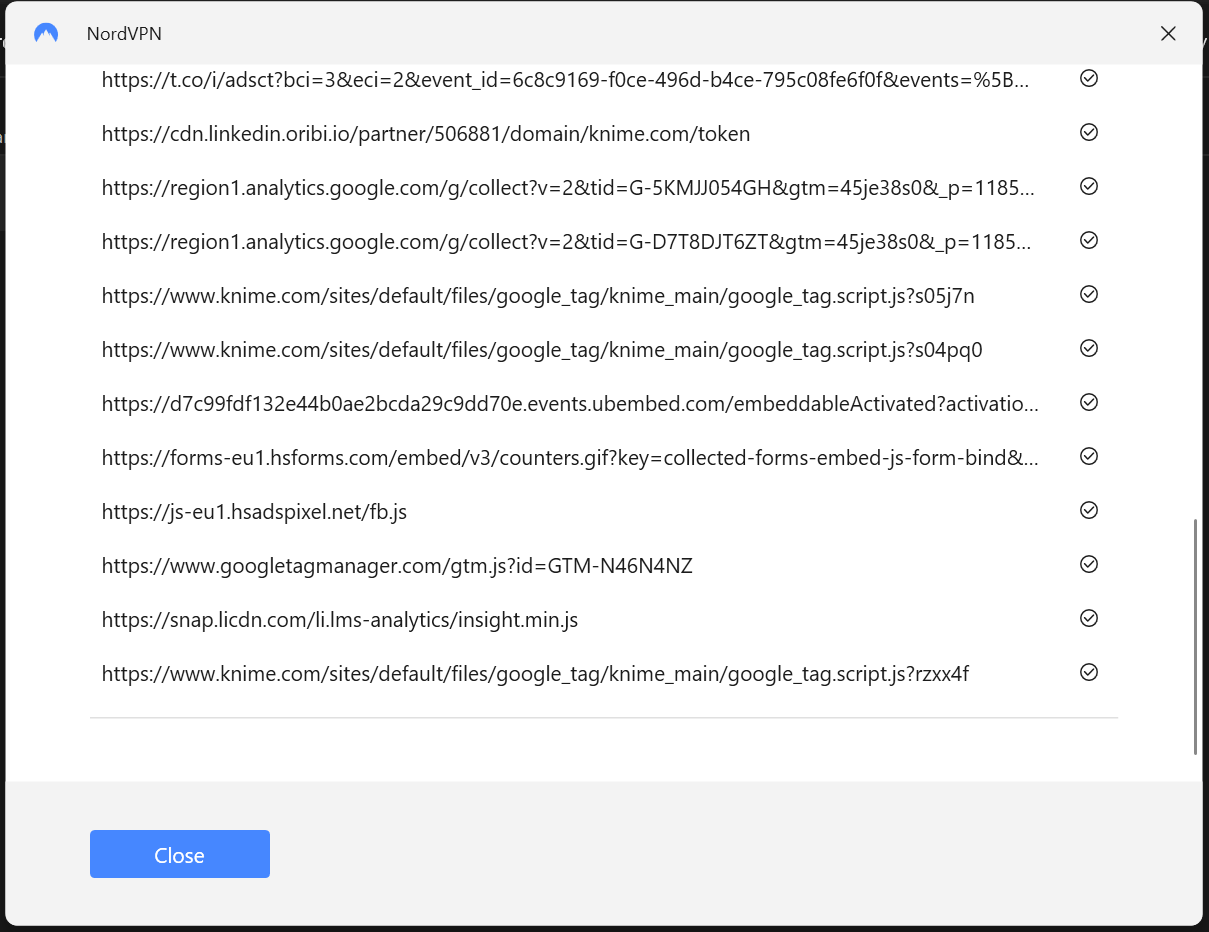
Task: Select analytics URL with tid G-5KMJJ054GH
Action: pyautogui.click(x=568, y=188)
